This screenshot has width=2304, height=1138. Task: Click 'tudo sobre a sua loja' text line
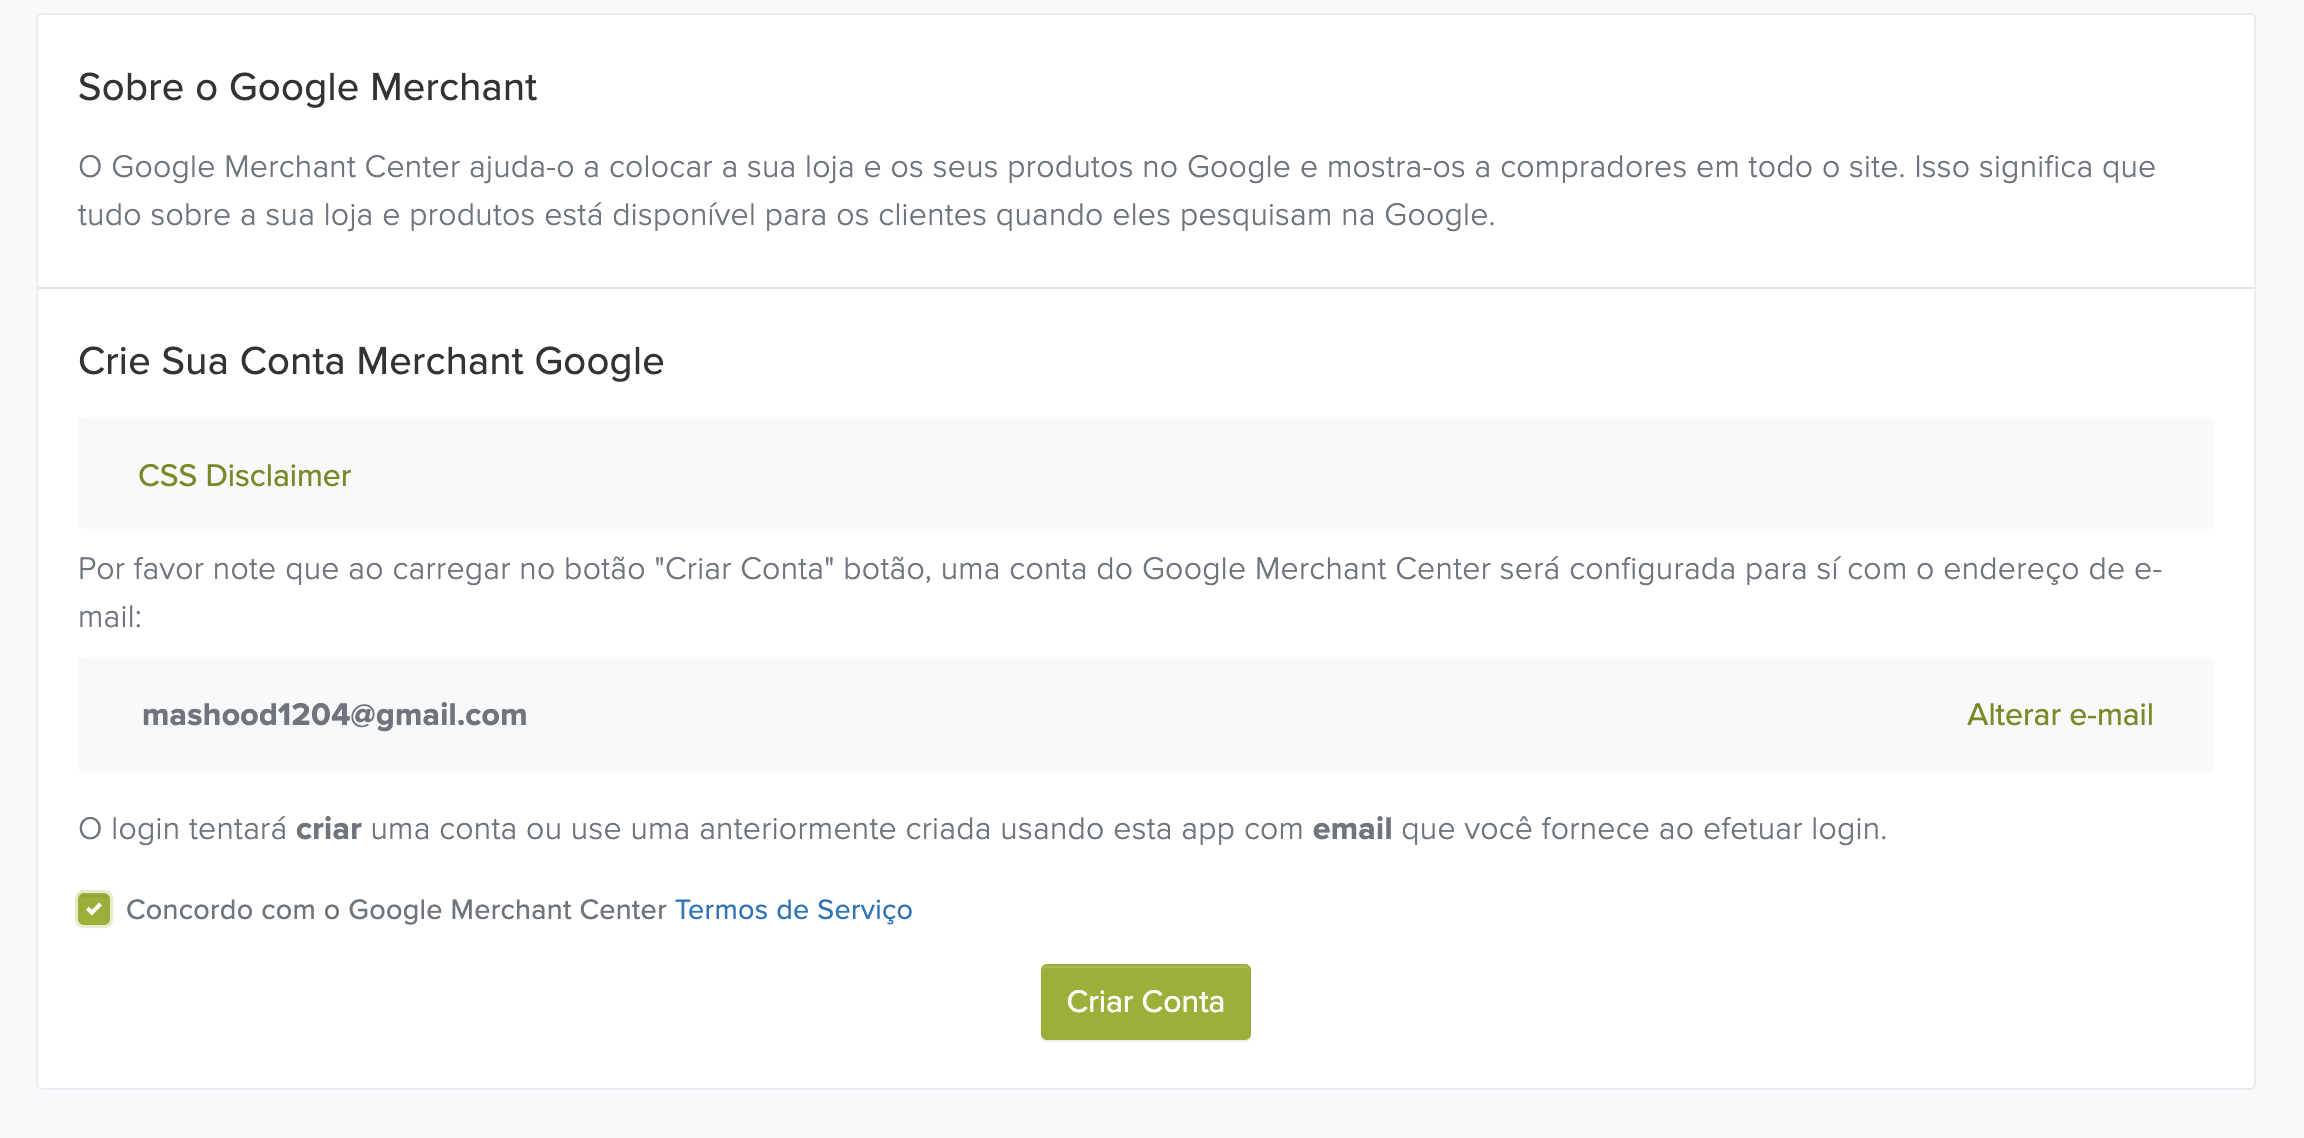pyautogui.click(x=786, y=215)
